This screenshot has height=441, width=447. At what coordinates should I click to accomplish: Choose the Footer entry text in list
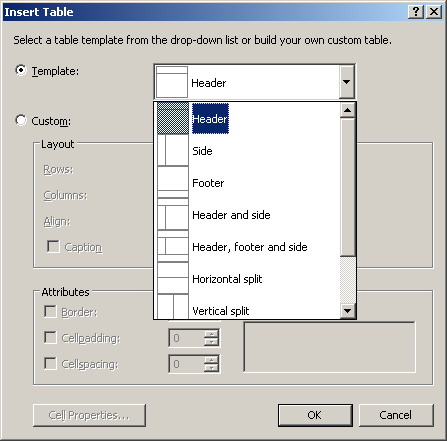[208, 183]
